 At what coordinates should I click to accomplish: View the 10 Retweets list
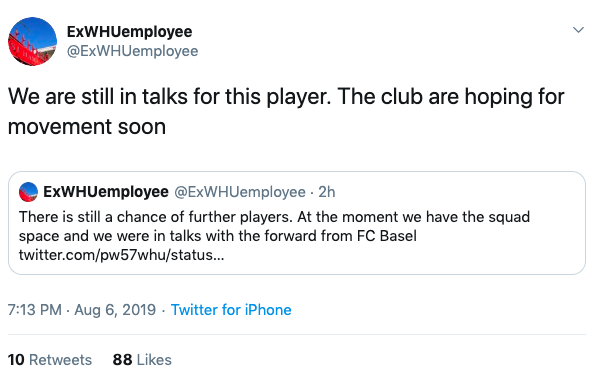[50, 360]
